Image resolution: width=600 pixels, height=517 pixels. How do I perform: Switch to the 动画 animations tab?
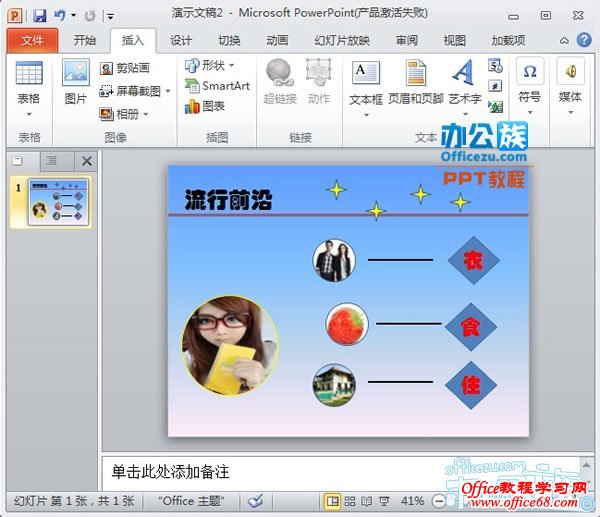click(277, 41)
